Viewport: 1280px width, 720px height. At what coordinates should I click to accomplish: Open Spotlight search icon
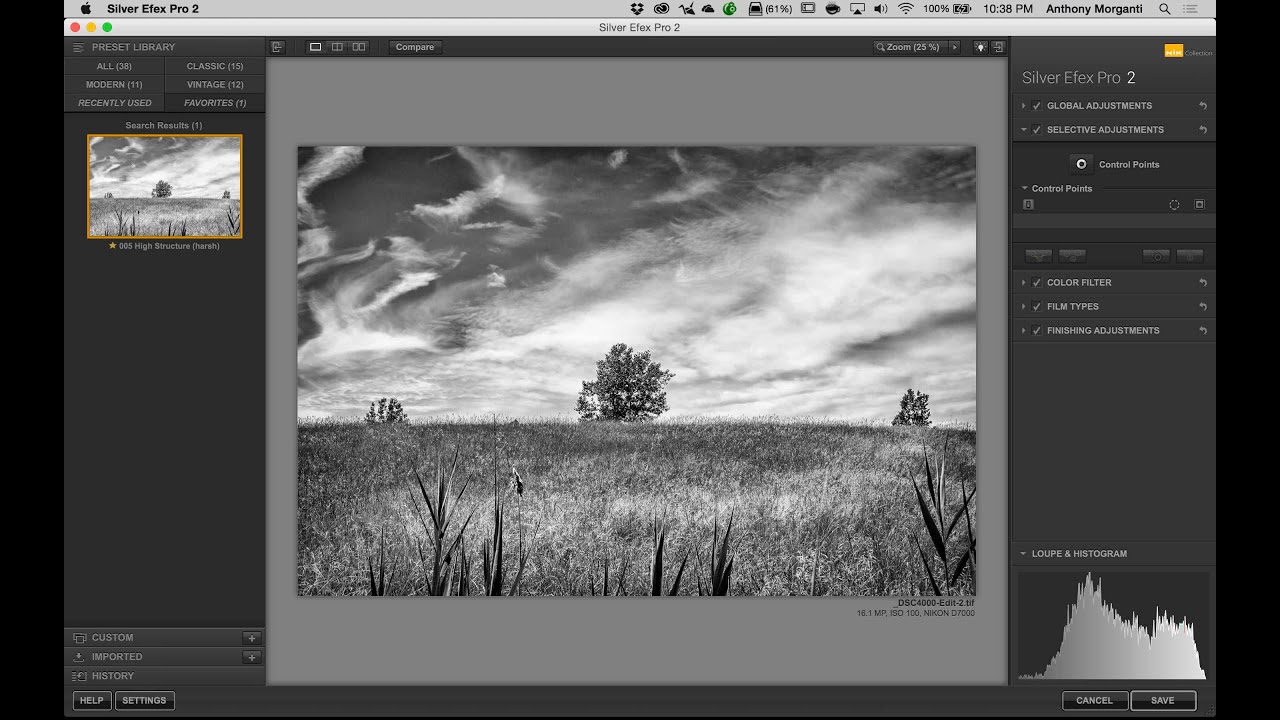pos(1165,9)
